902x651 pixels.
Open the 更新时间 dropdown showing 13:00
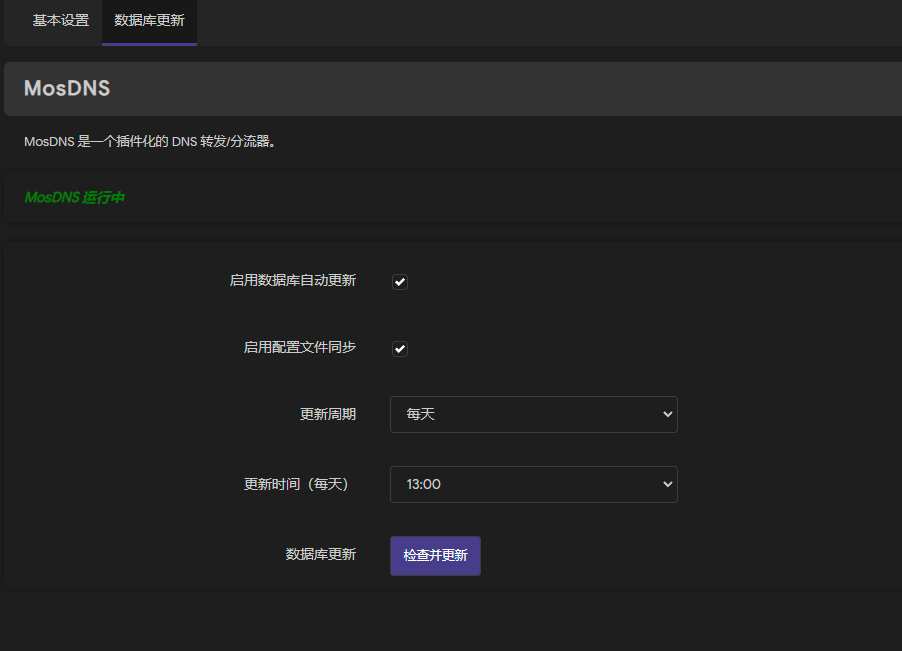(x=533, y=484)
